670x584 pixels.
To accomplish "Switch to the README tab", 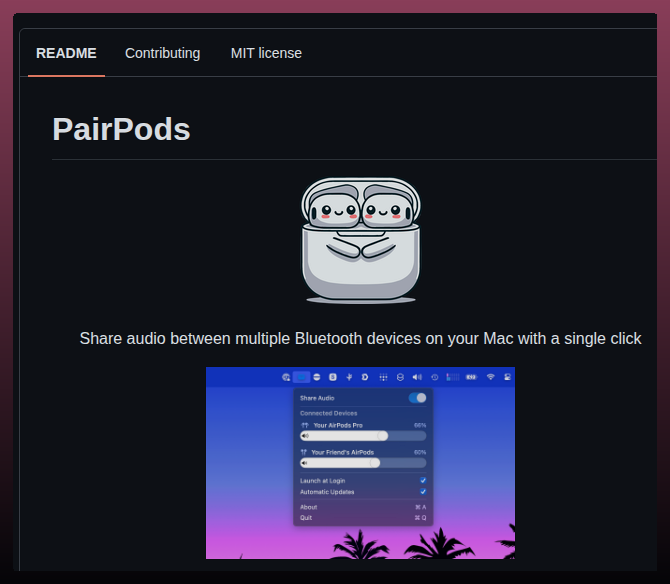I will click(66, 53).
